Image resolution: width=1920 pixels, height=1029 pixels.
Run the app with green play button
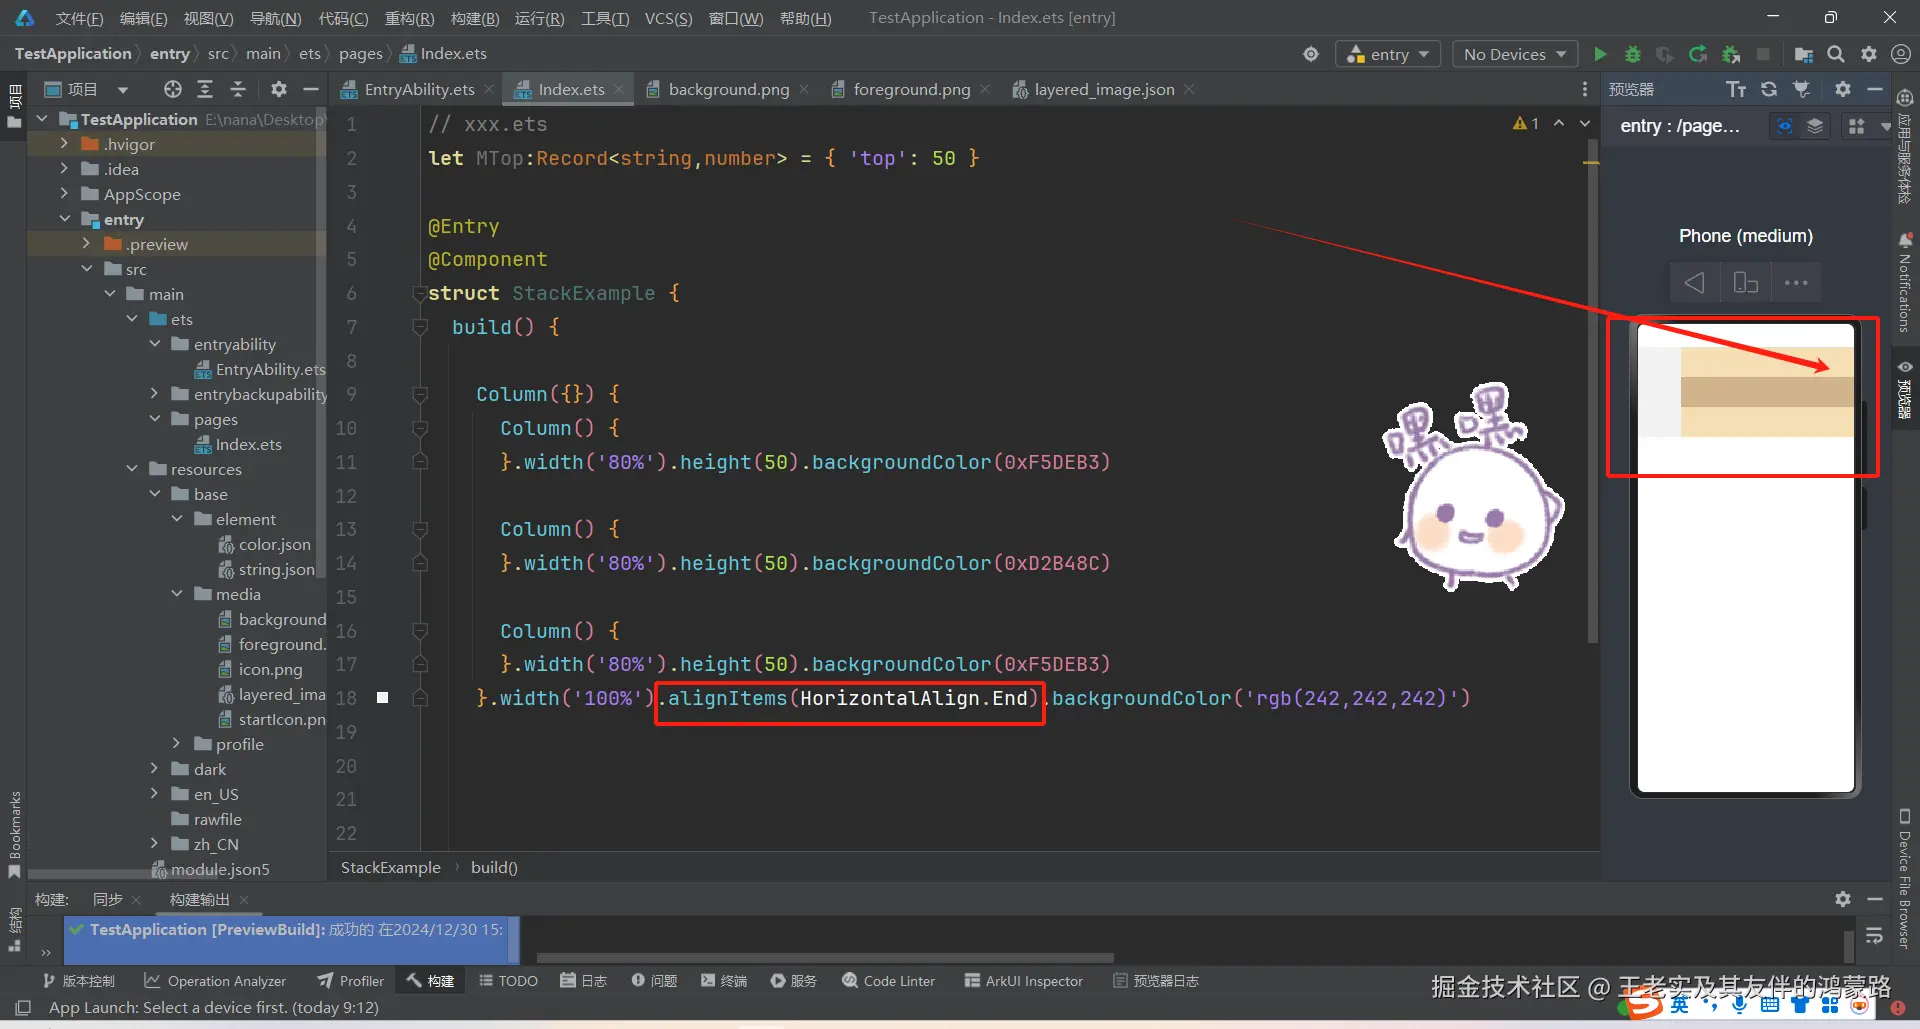1600,54
